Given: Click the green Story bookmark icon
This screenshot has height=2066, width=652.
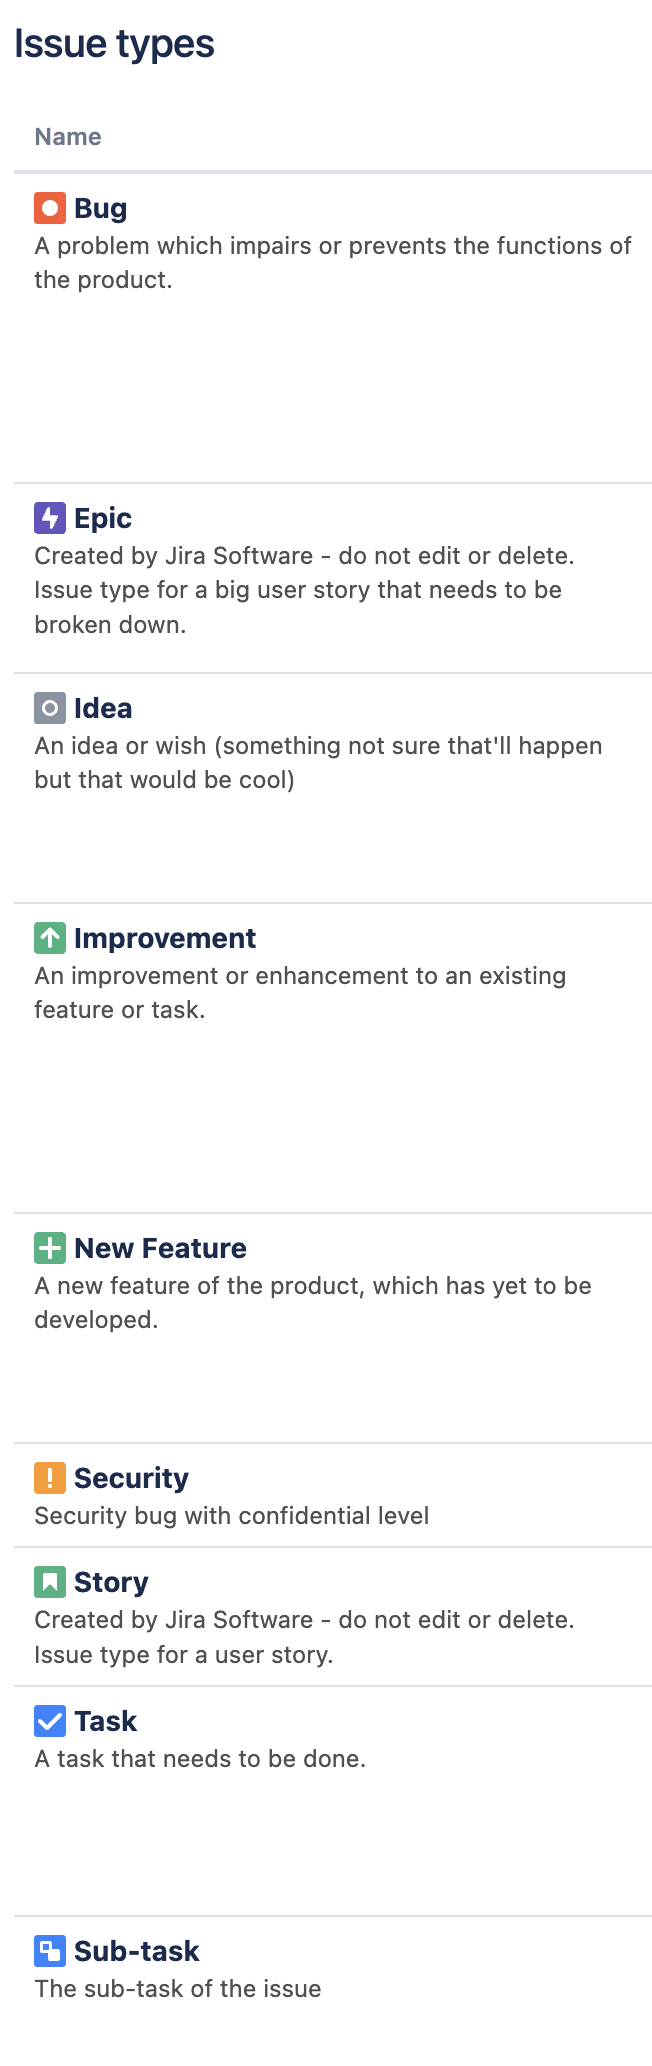Looking at the screenshot, I should pyautogui.click(x=50, y=1582).
